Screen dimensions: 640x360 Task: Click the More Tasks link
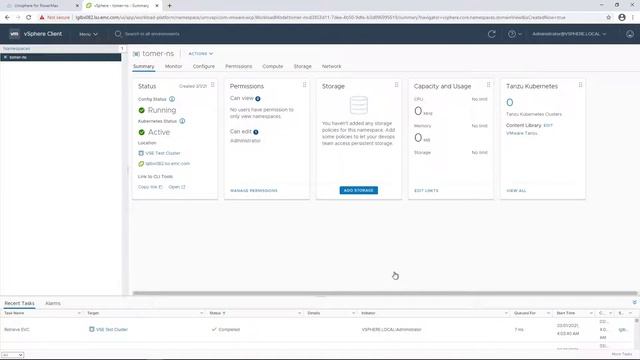point(622,354)
